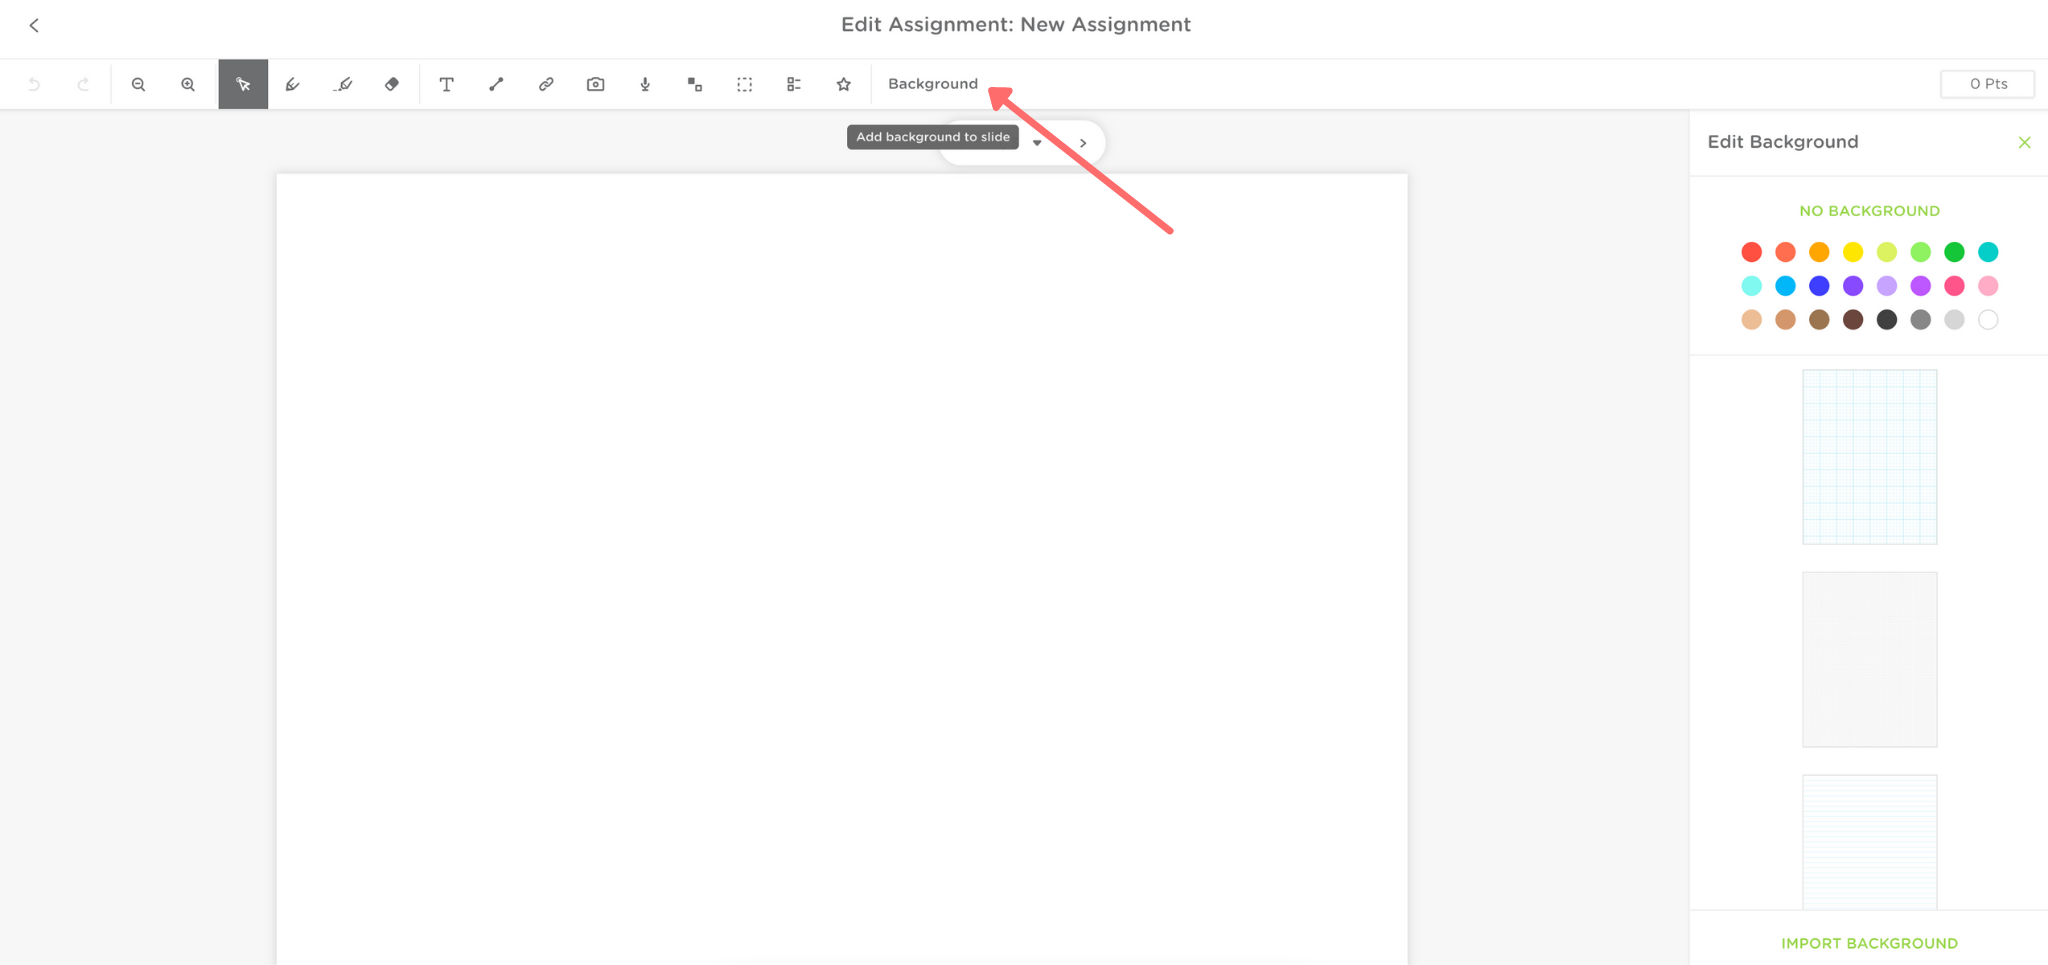This screenshot has width=2048, height=965.
Task: Pick the red background color swatch
Action: 1752,252
